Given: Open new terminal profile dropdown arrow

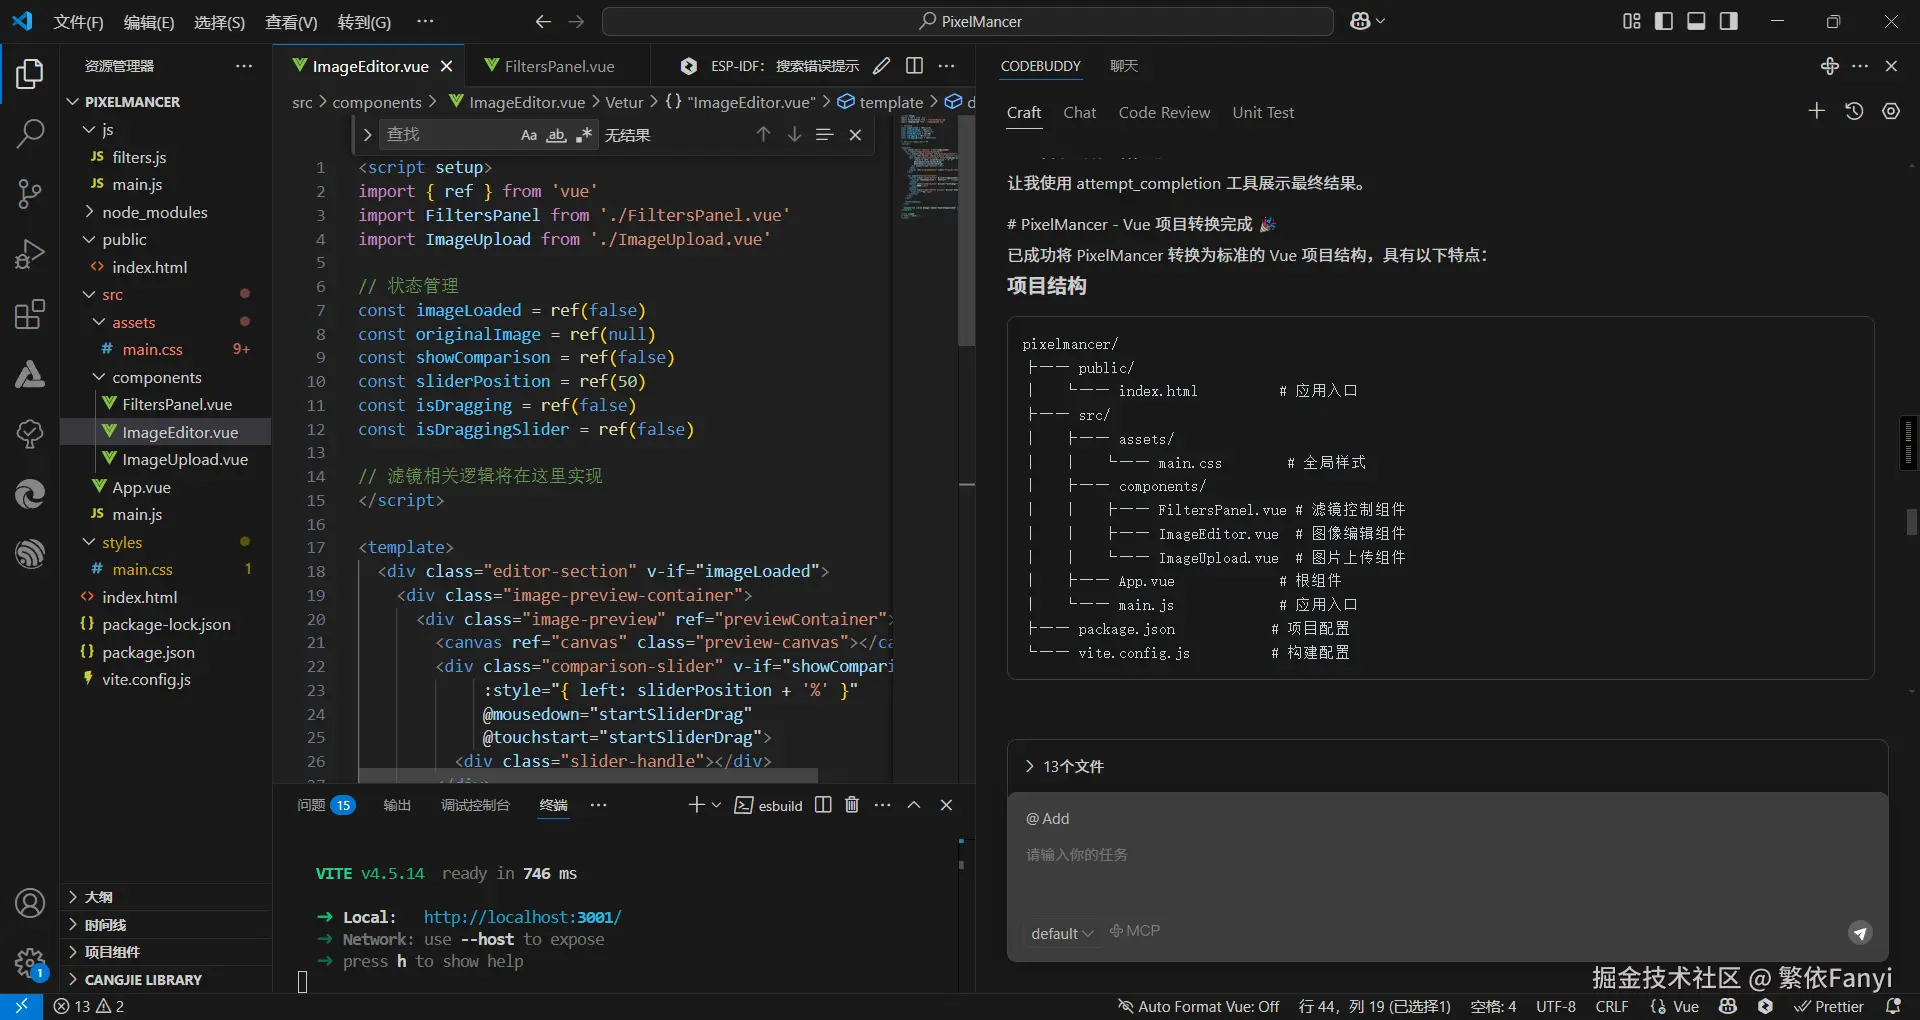Looking at the screenshot, I should click(x=716, y=805).
